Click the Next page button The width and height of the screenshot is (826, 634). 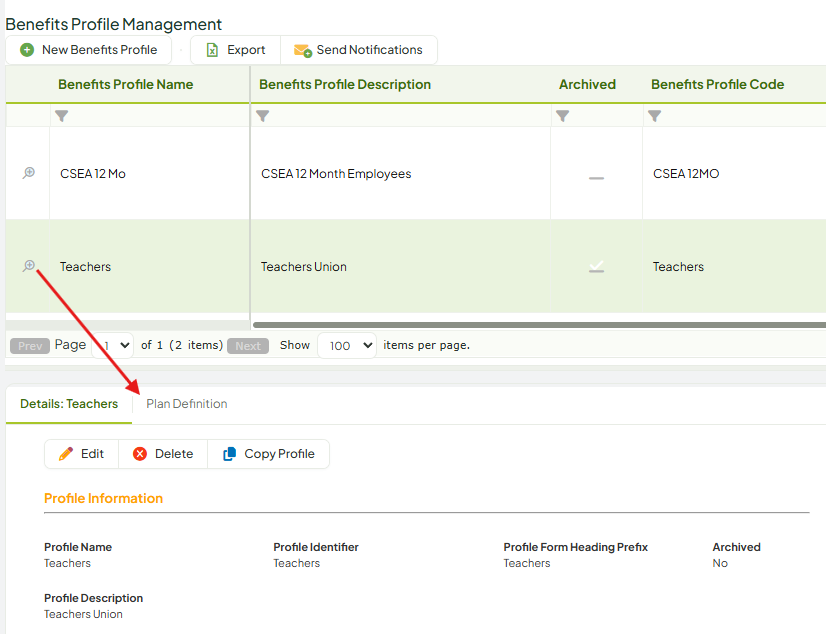pos(248,345)
